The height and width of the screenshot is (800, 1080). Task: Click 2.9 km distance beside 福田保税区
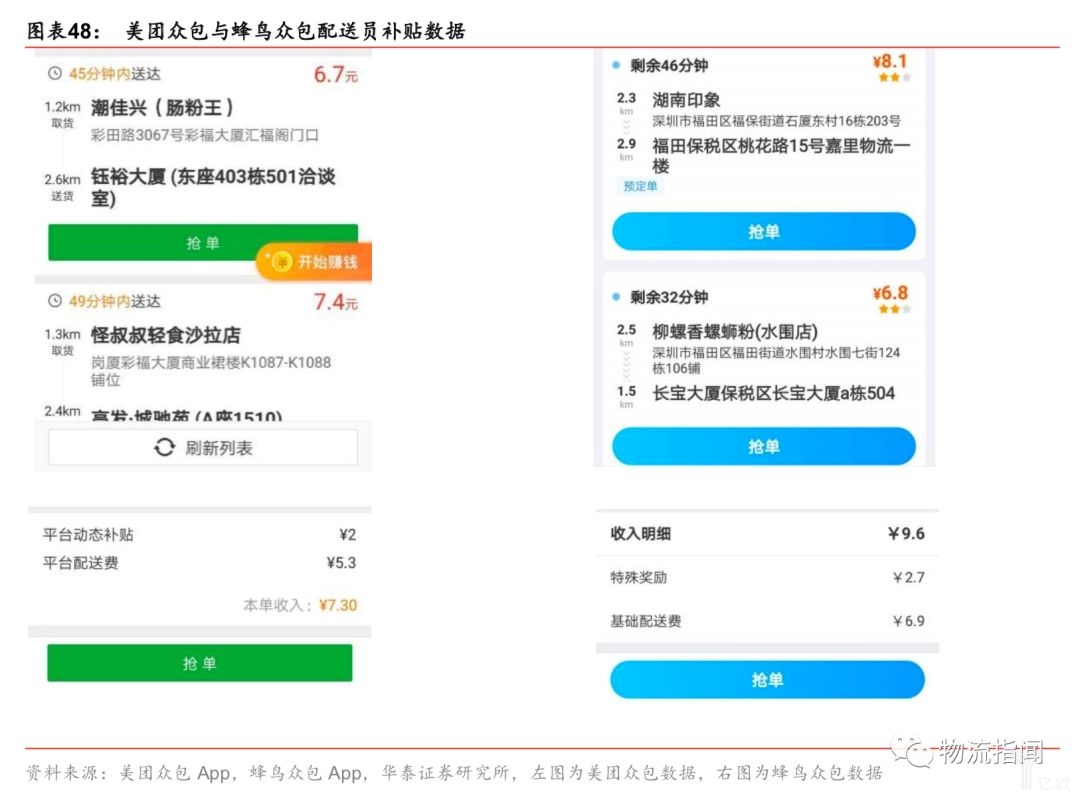[x=626, y=149]
